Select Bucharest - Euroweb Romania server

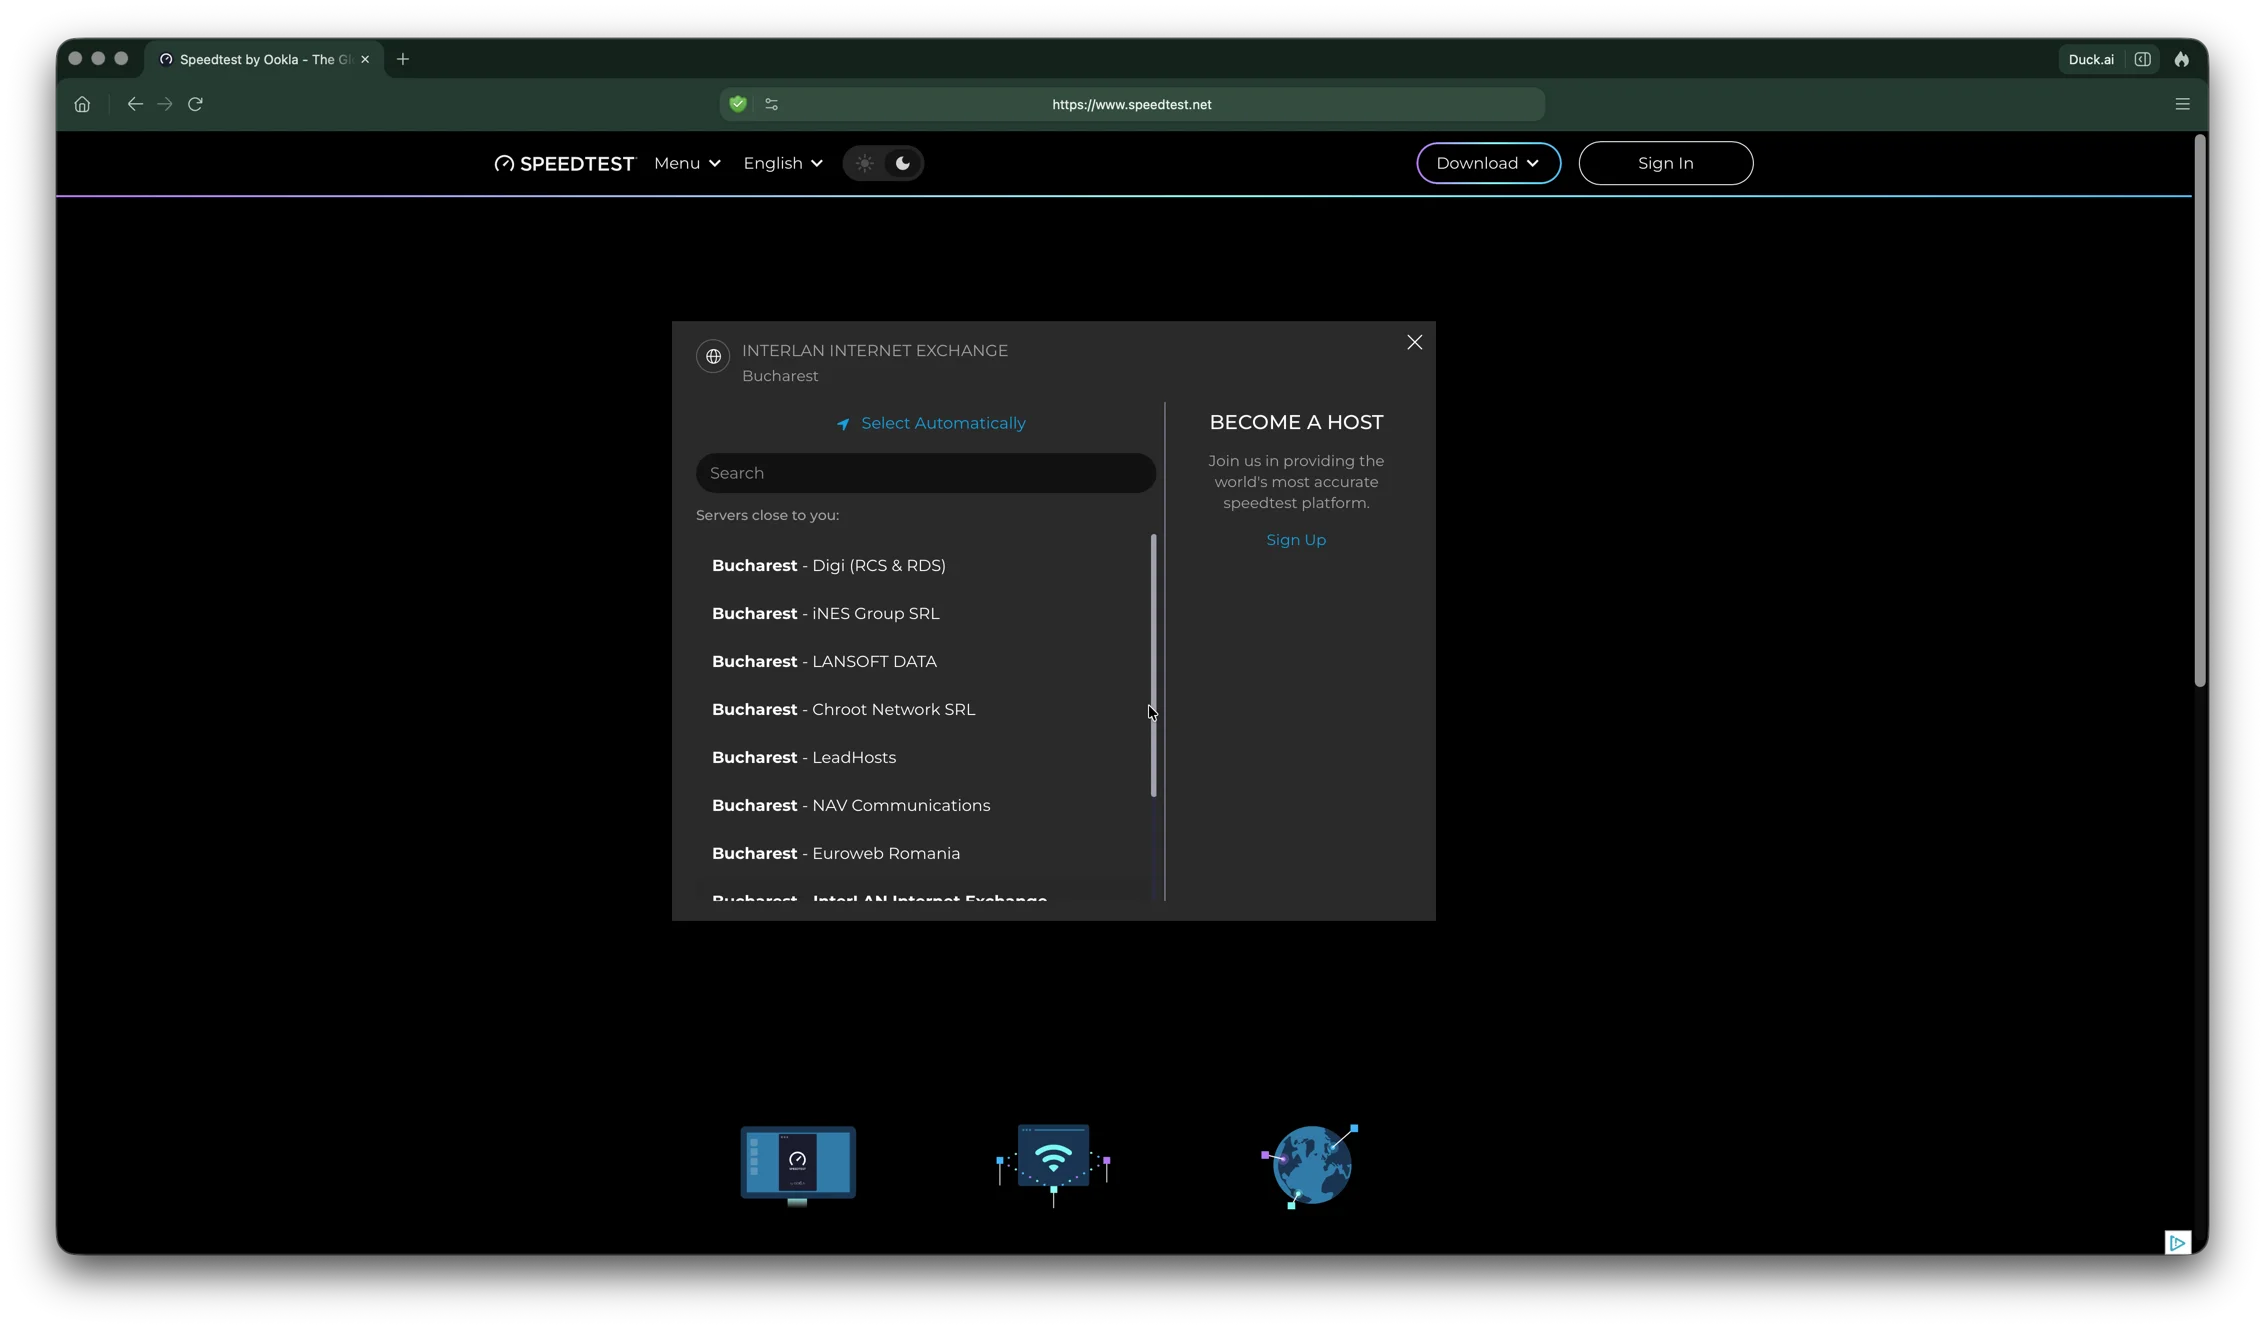[x=922, y=853]
